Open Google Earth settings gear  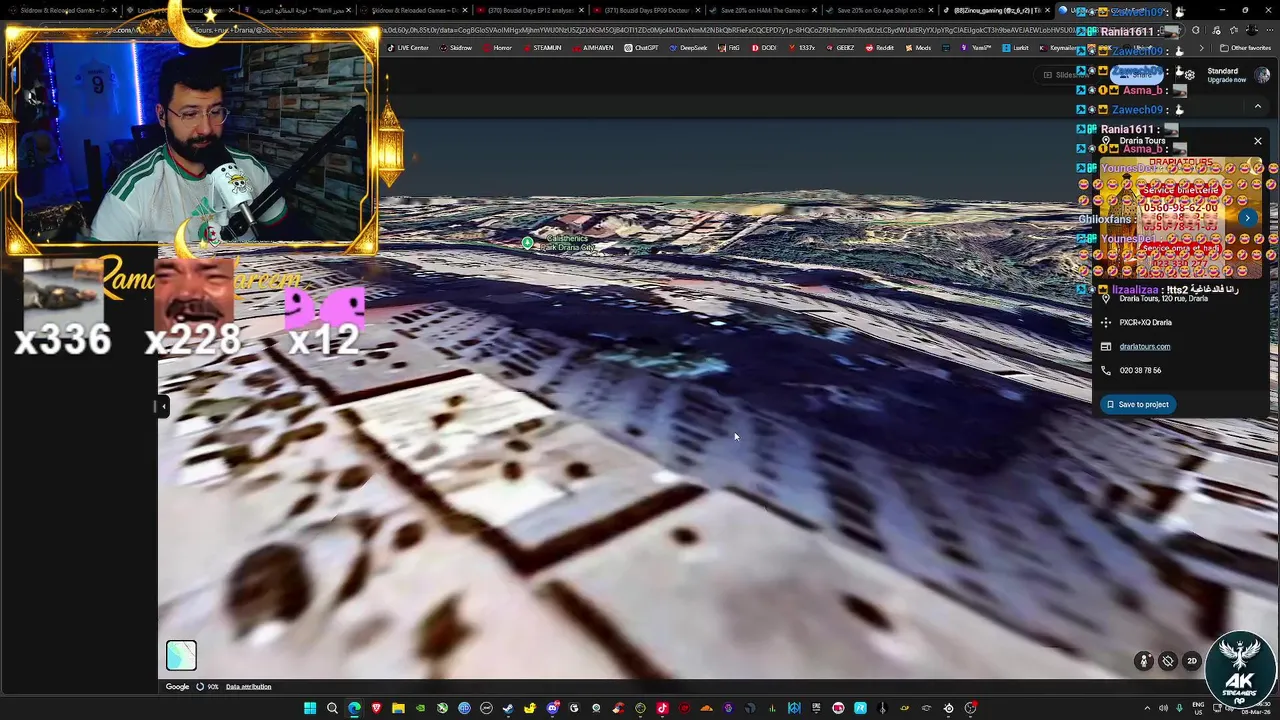coord(1189,75)
